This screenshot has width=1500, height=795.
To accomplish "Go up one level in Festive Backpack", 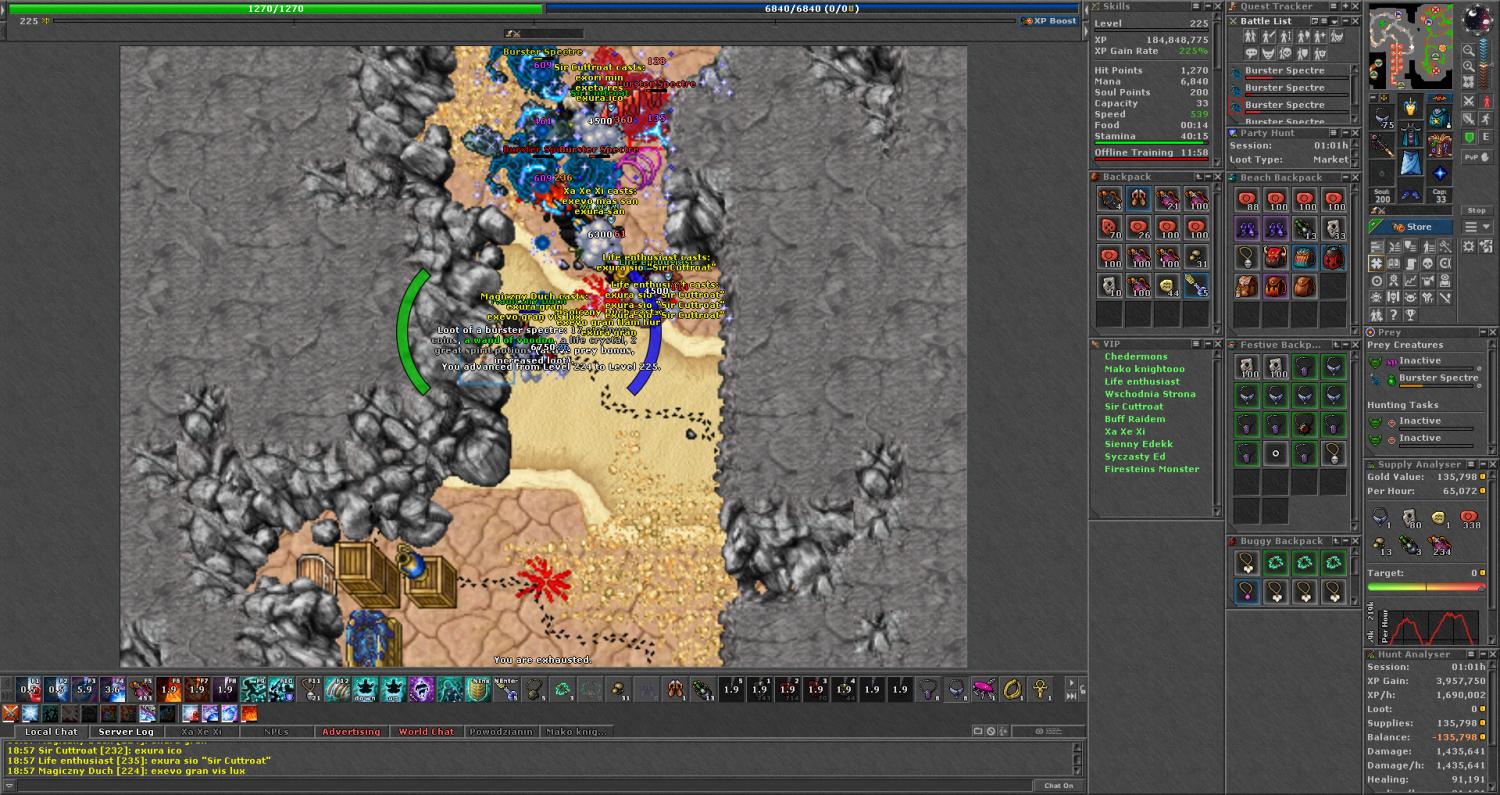I will click(1336, 344).
